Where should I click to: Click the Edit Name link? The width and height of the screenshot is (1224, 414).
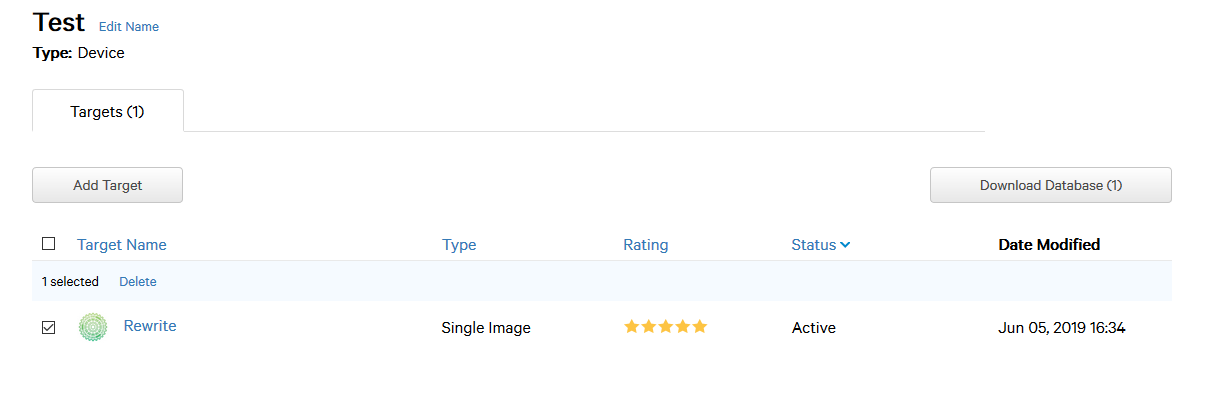[129, 27]
